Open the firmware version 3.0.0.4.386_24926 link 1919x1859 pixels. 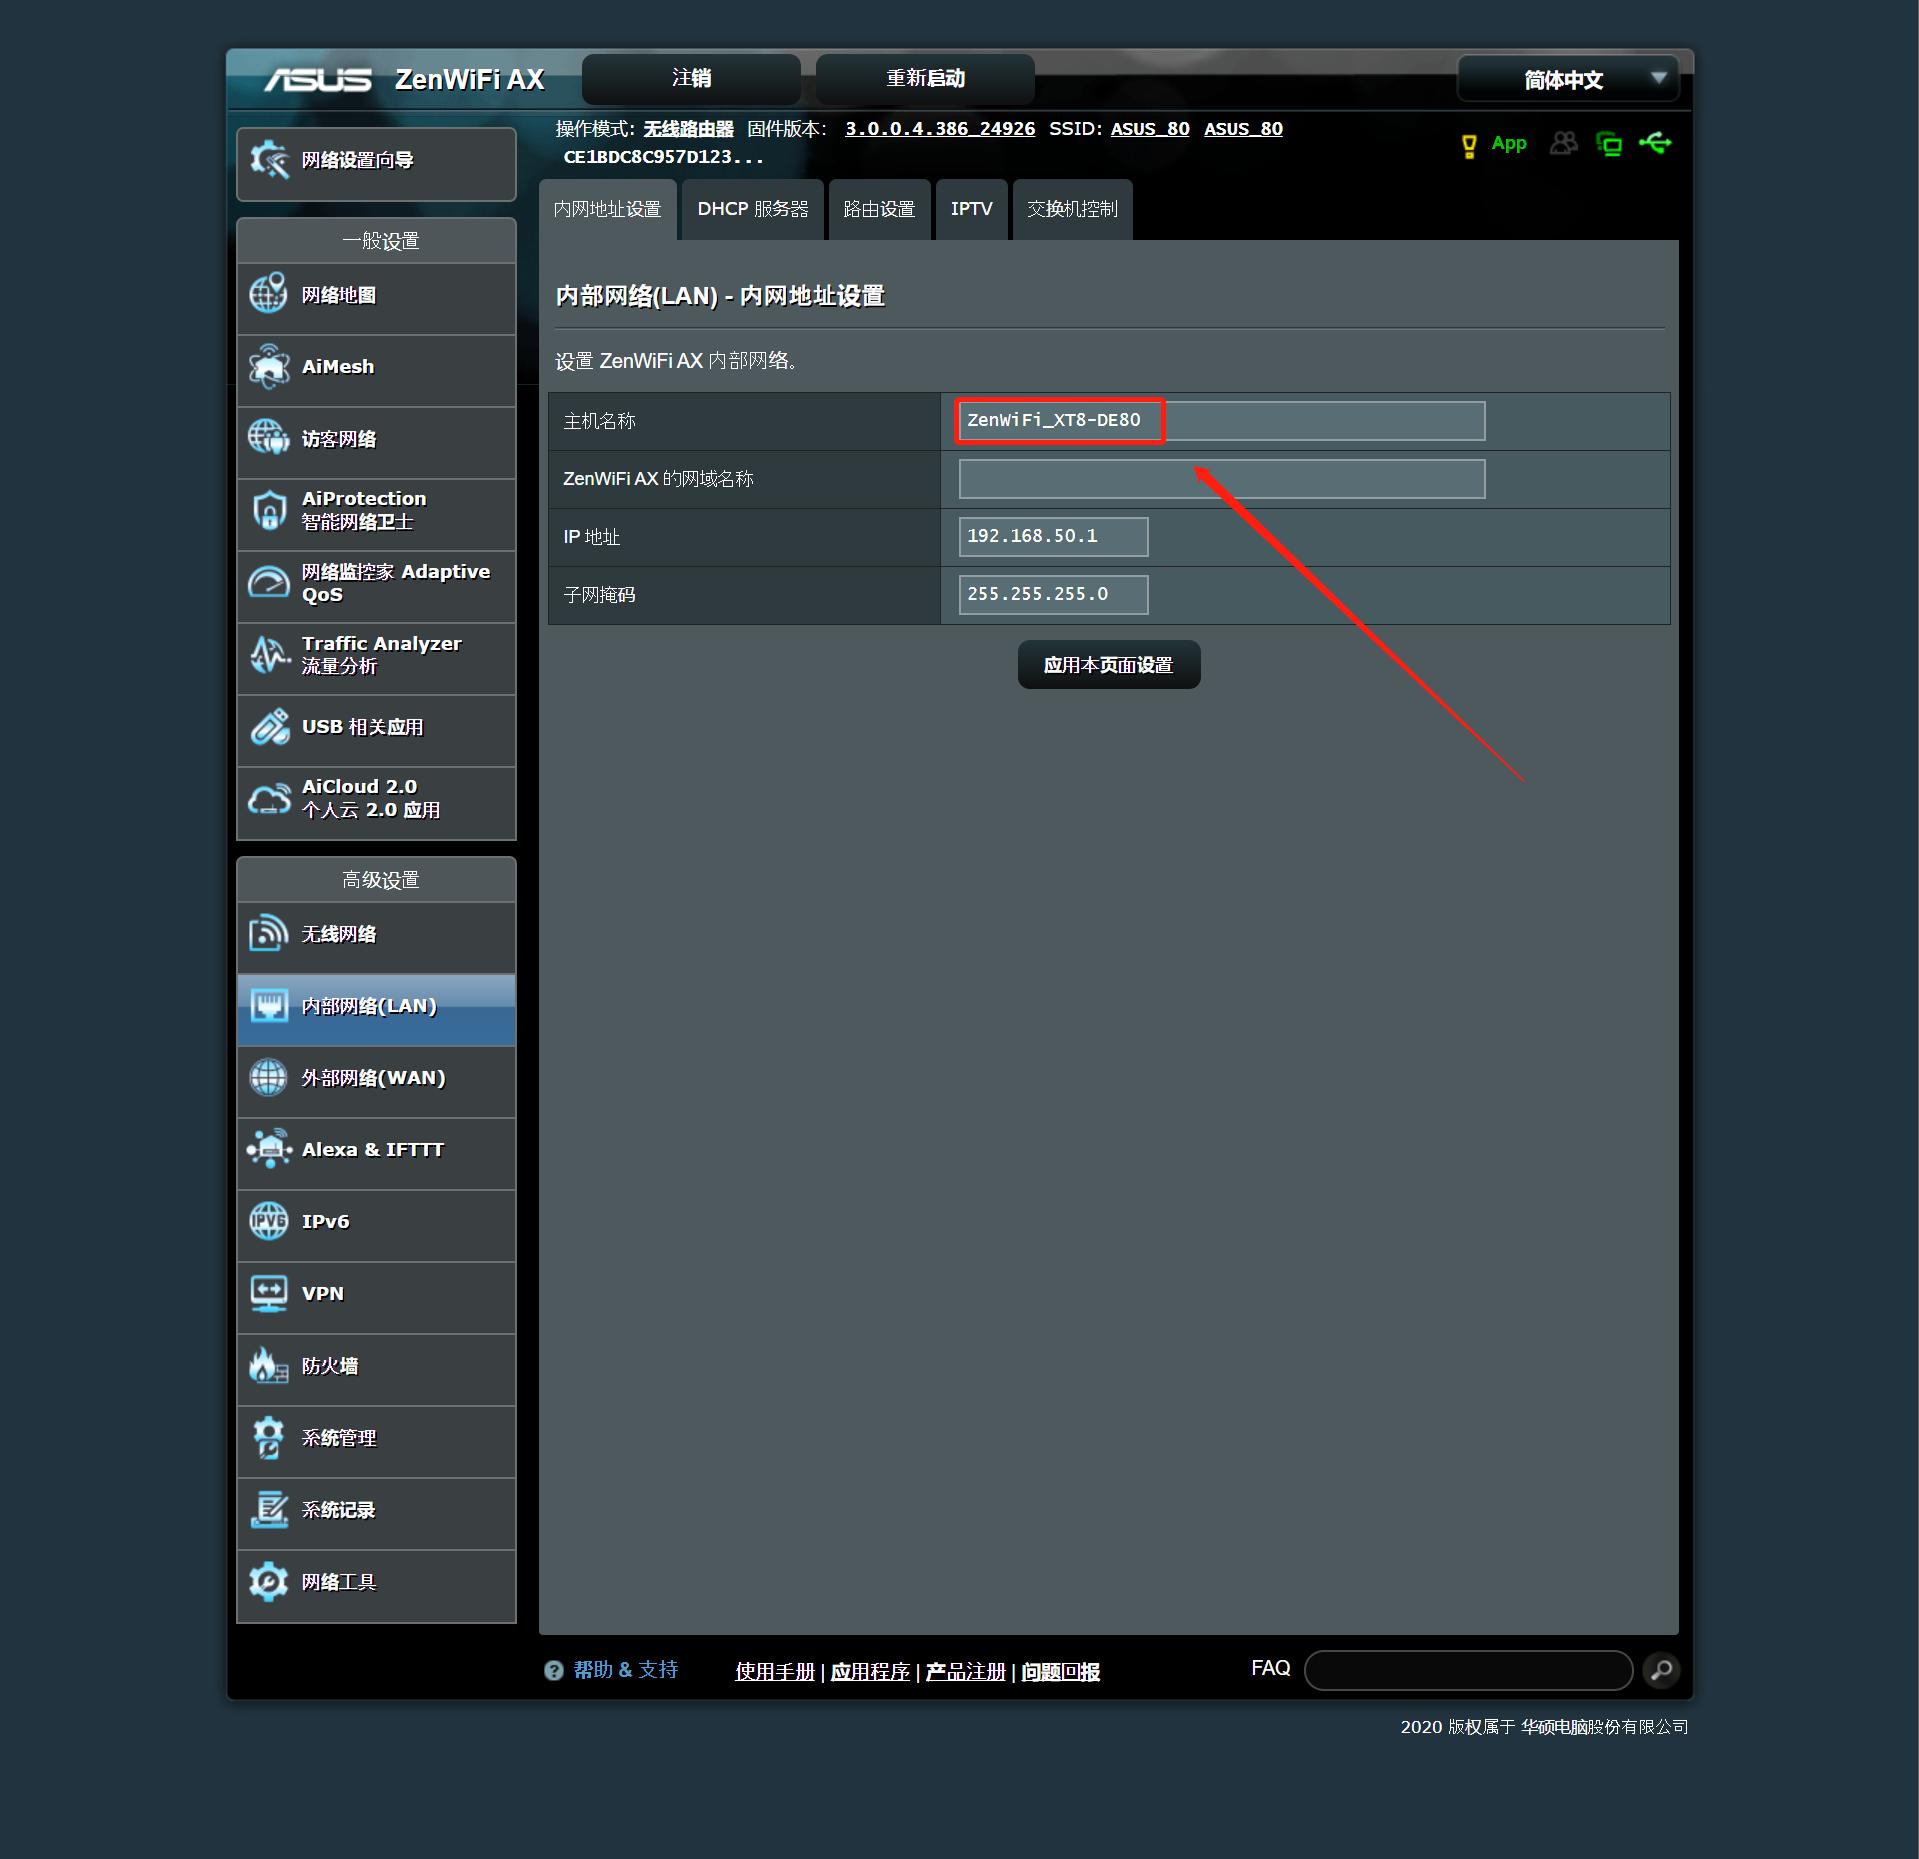click(939, 129)
